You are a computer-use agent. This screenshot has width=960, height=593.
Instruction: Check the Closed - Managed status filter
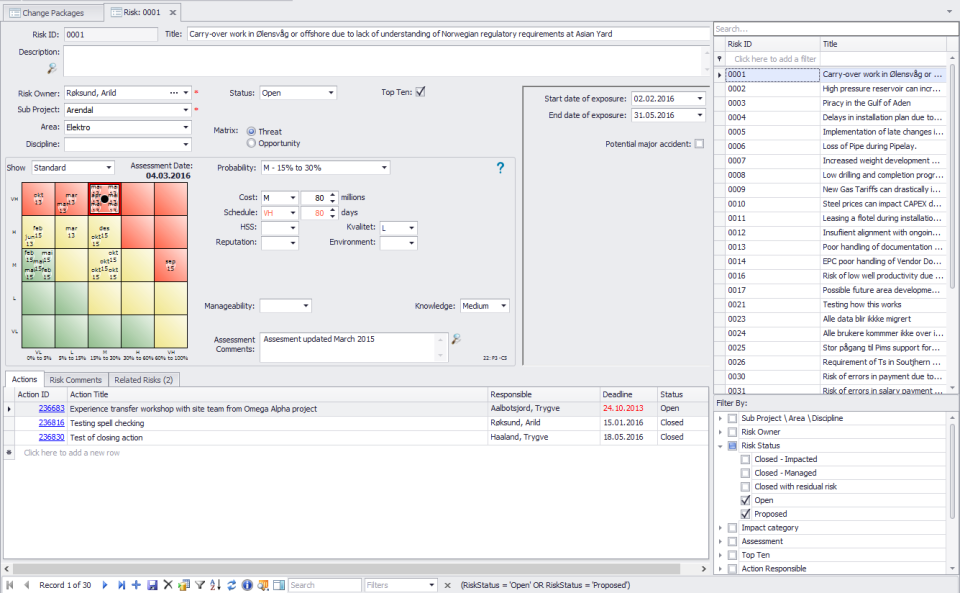(x=746, y=473)
